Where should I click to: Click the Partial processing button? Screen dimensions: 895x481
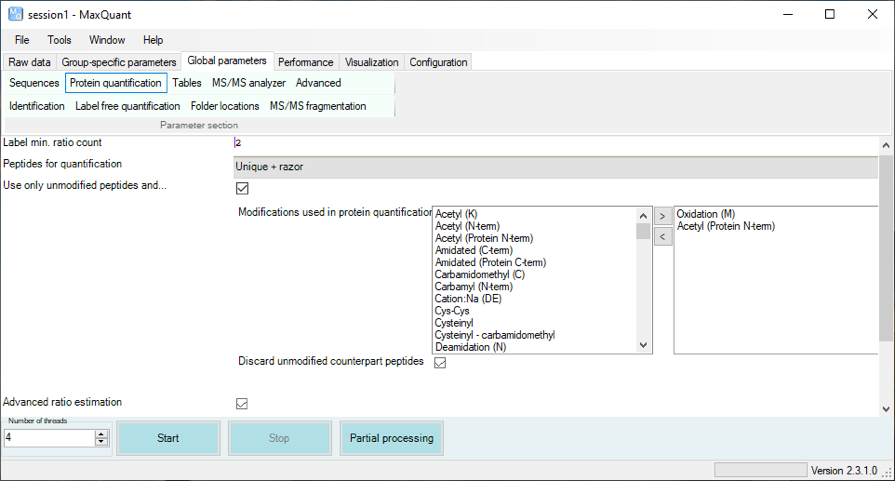[391, 438]
